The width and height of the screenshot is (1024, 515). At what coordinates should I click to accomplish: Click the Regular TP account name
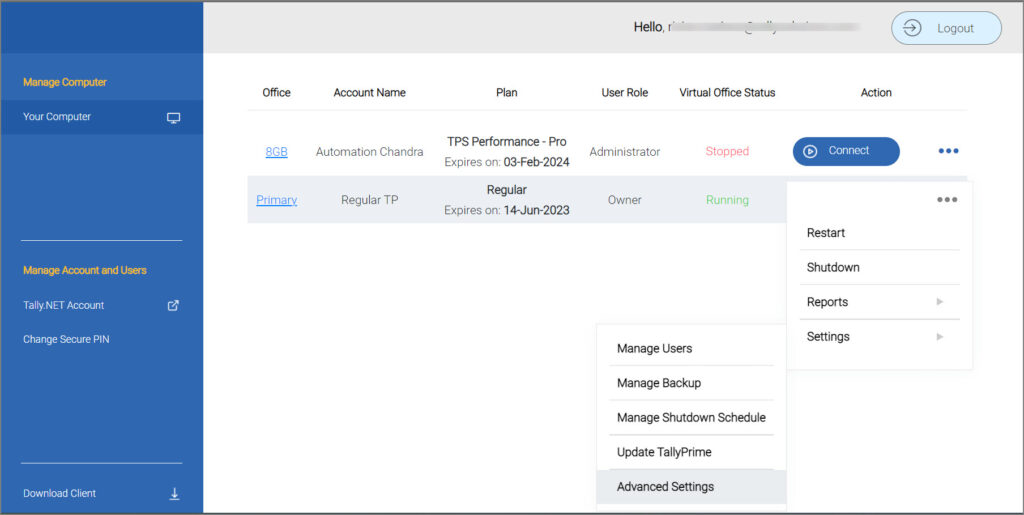[x=370, y=200]
